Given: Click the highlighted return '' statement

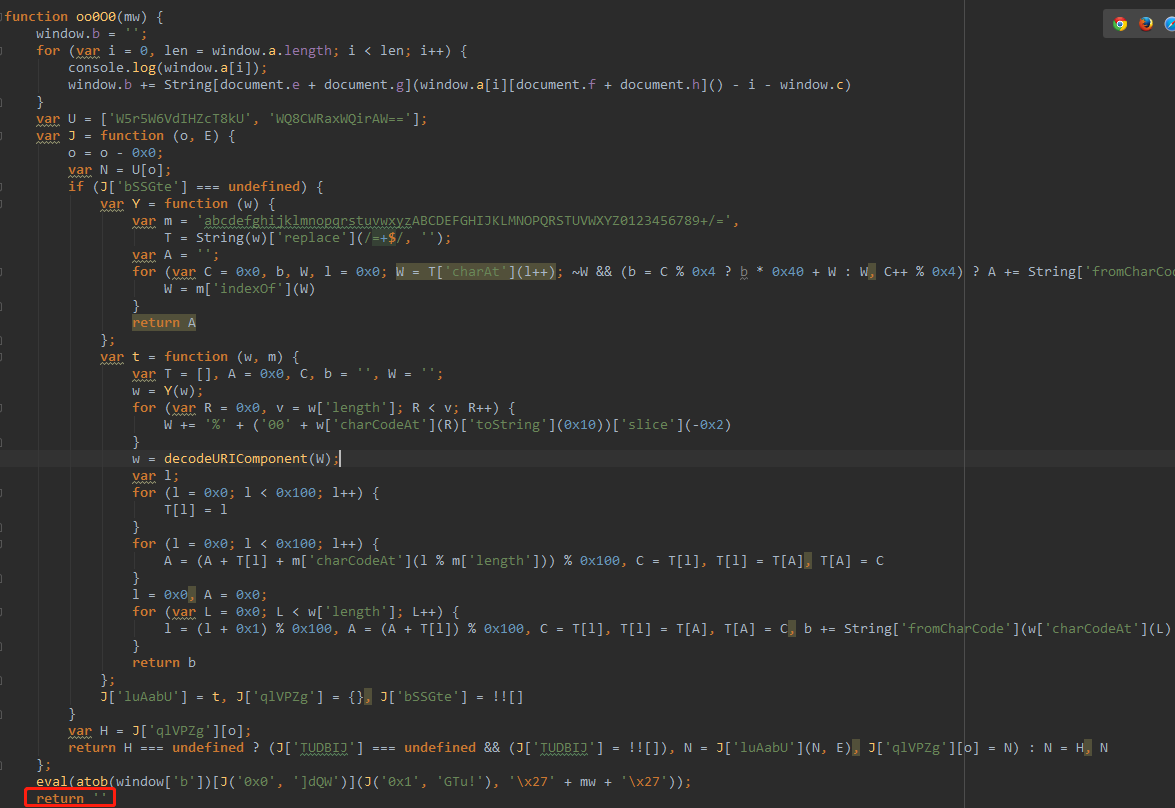Looking at the screenshot, I should point(75,798).
